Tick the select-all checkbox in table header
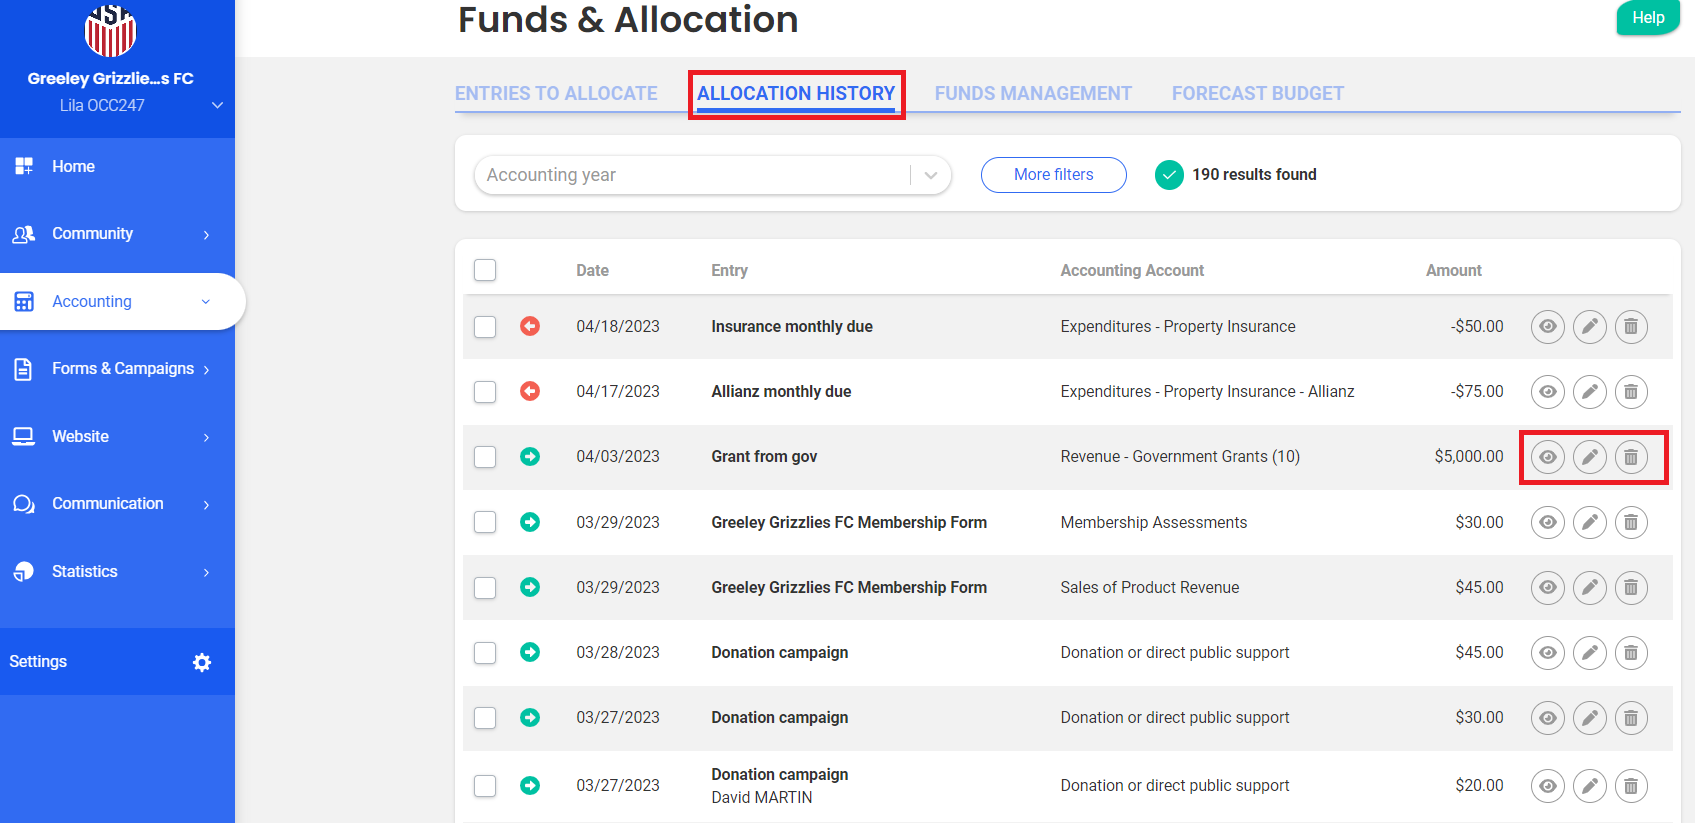1695x823 pixels. tap(485, 270)
